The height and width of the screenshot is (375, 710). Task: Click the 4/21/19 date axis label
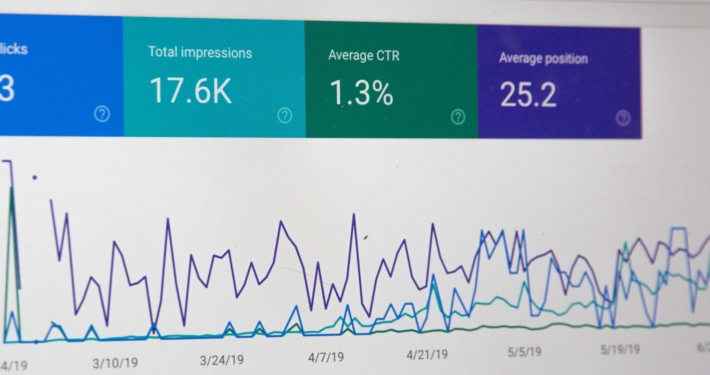point(427,355)
